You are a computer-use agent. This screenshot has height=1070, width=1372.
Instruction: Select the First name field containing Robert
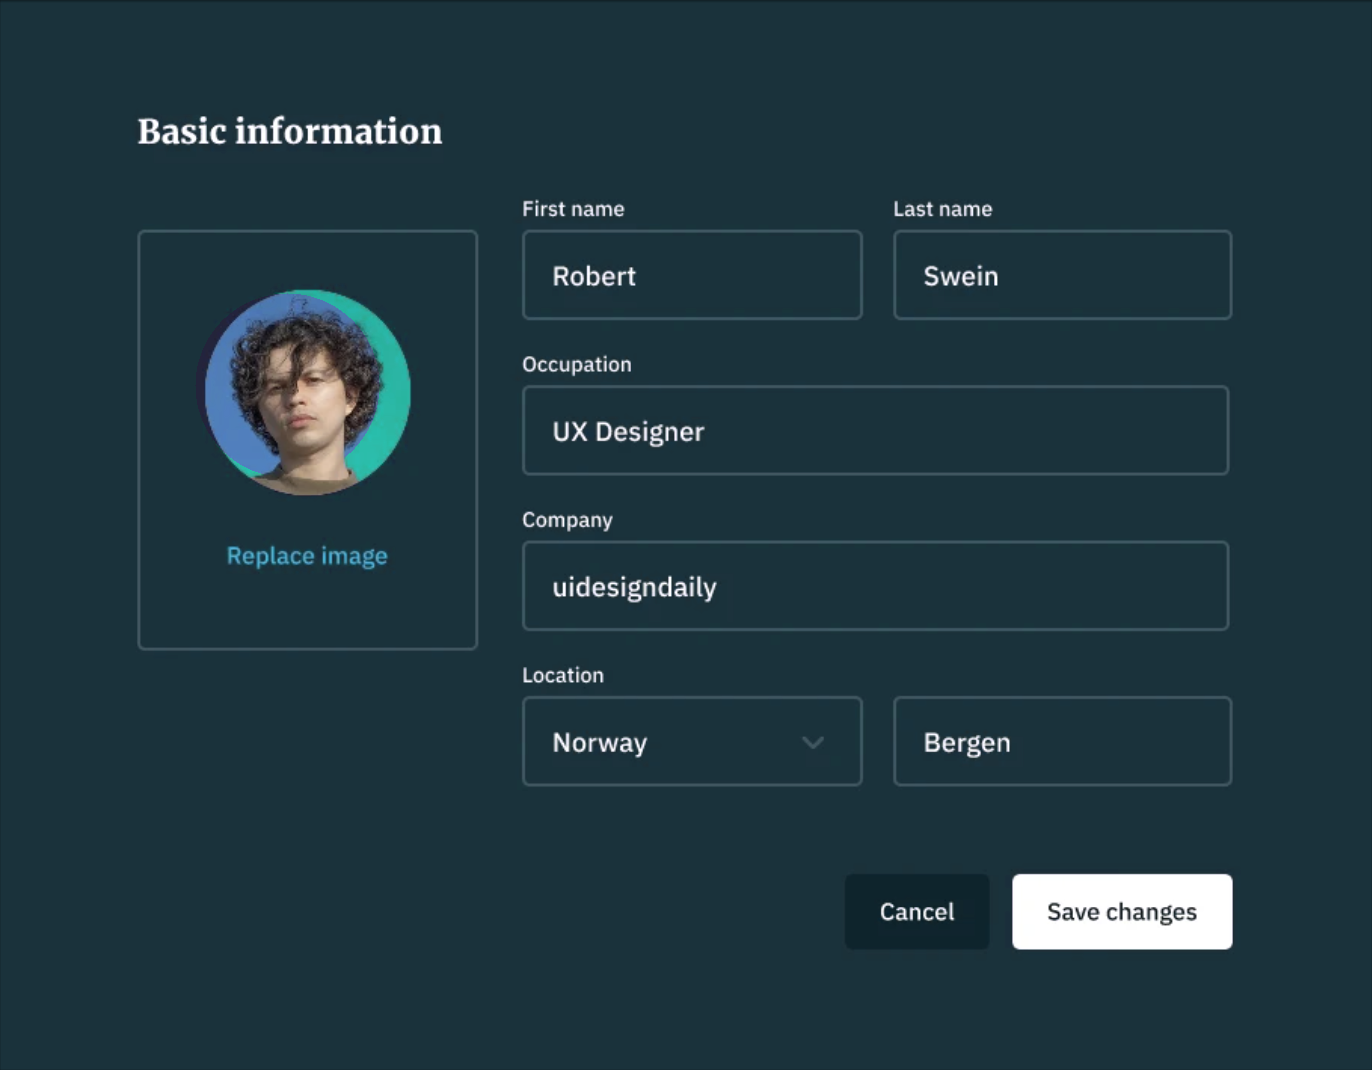pyautogui.click(x=692, y=276)
